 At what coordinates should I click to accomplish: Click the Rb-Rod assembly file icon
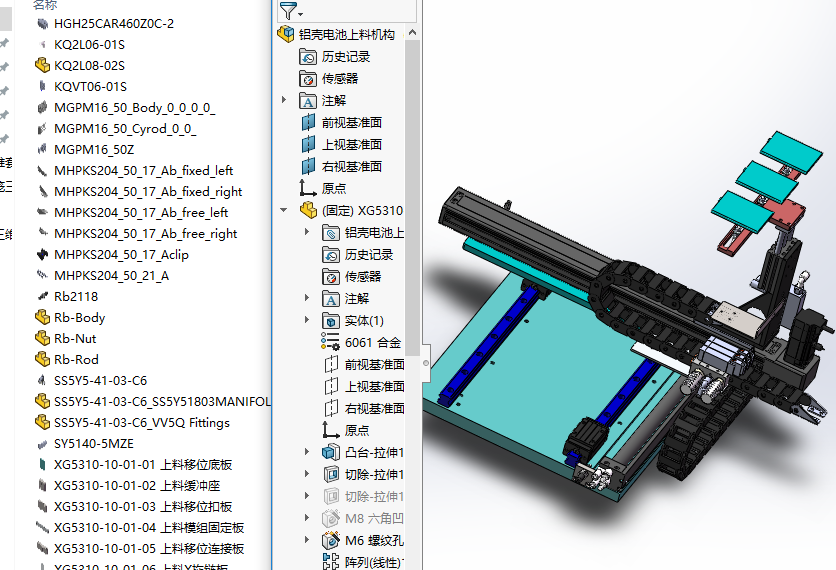42,359
